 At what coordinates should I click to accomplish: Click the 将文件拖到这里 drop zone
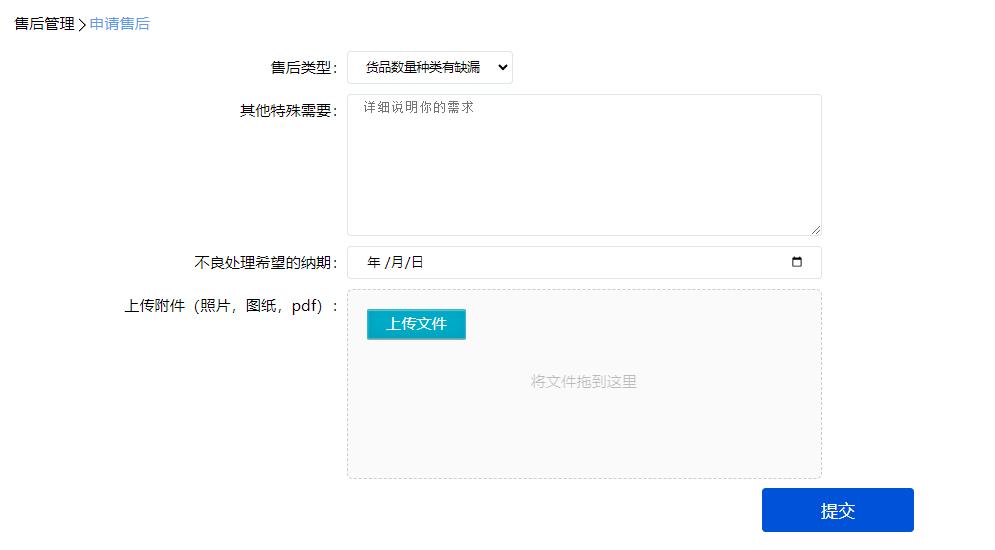coord(584,382)
